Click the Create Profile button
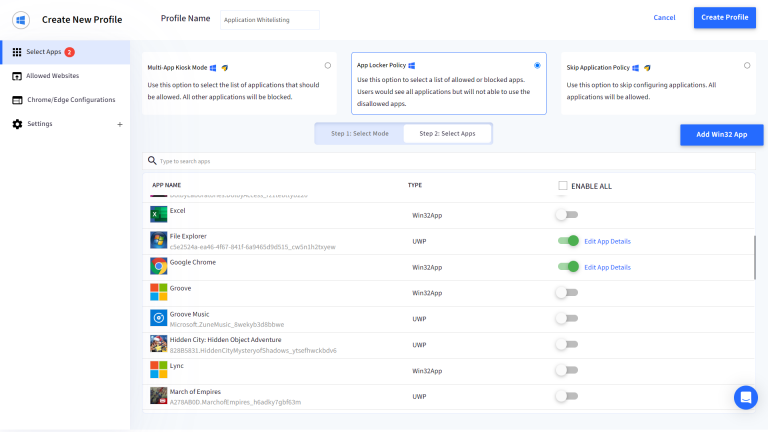This screenshot has height=432, width=768. tap(724, 18)
